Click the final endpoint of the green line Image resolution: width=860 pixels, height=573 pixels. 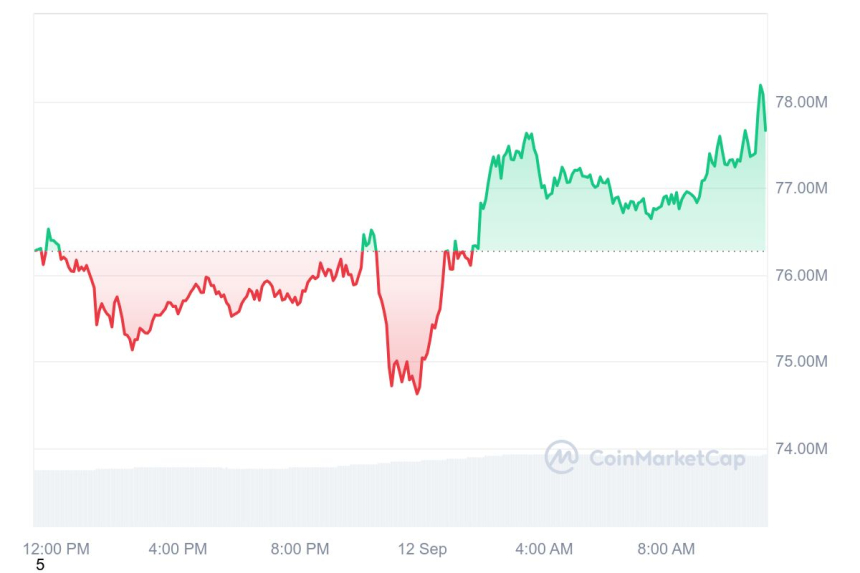(x=766, y=129)
